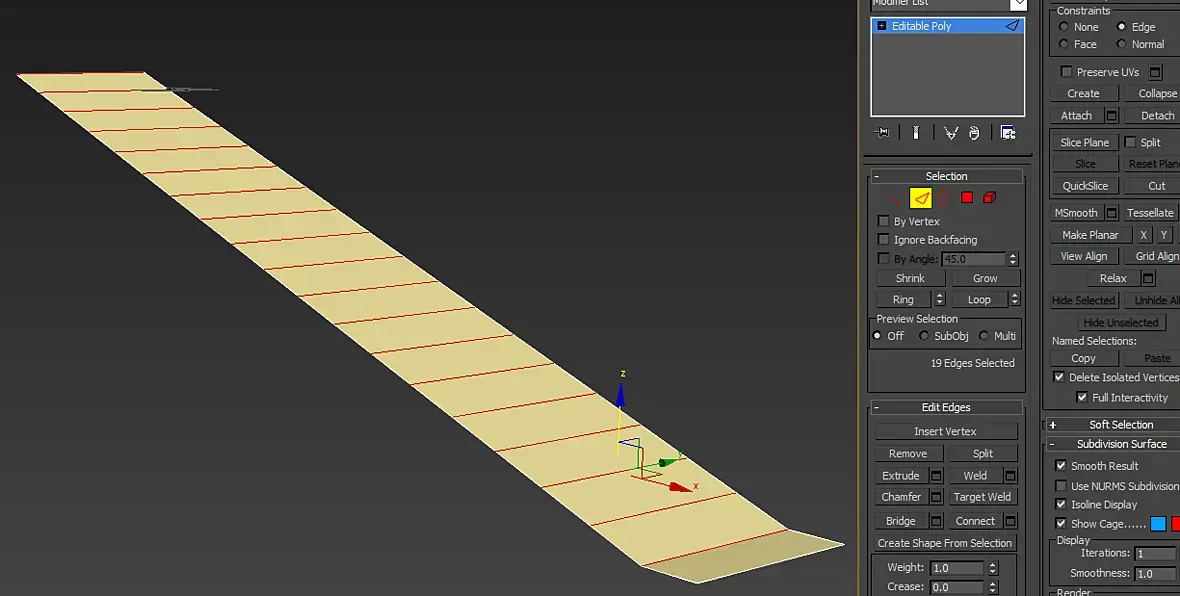Open Preserve UVs settings box
This screenshot has width=1180, height=596.
click(1155, 72)
